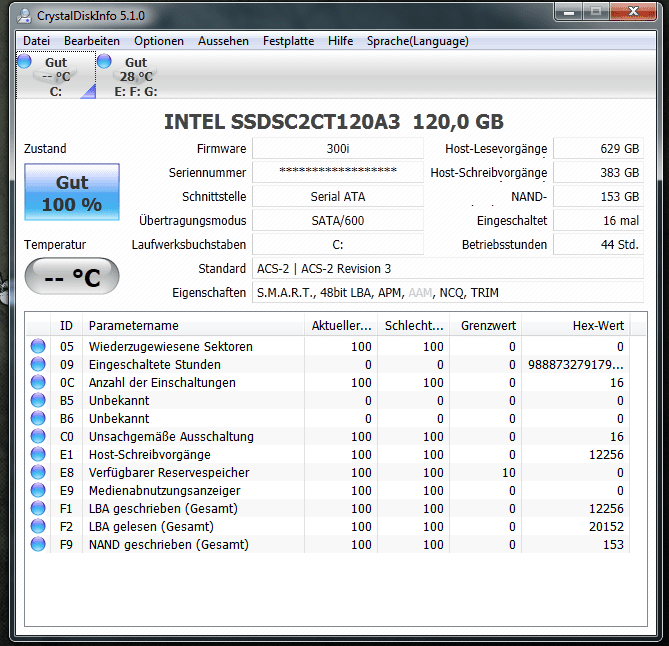This screenshot has height=646, width=669.
Task: Select the NAND geschrieben (Gesamt) row
Action: (328, 544)
